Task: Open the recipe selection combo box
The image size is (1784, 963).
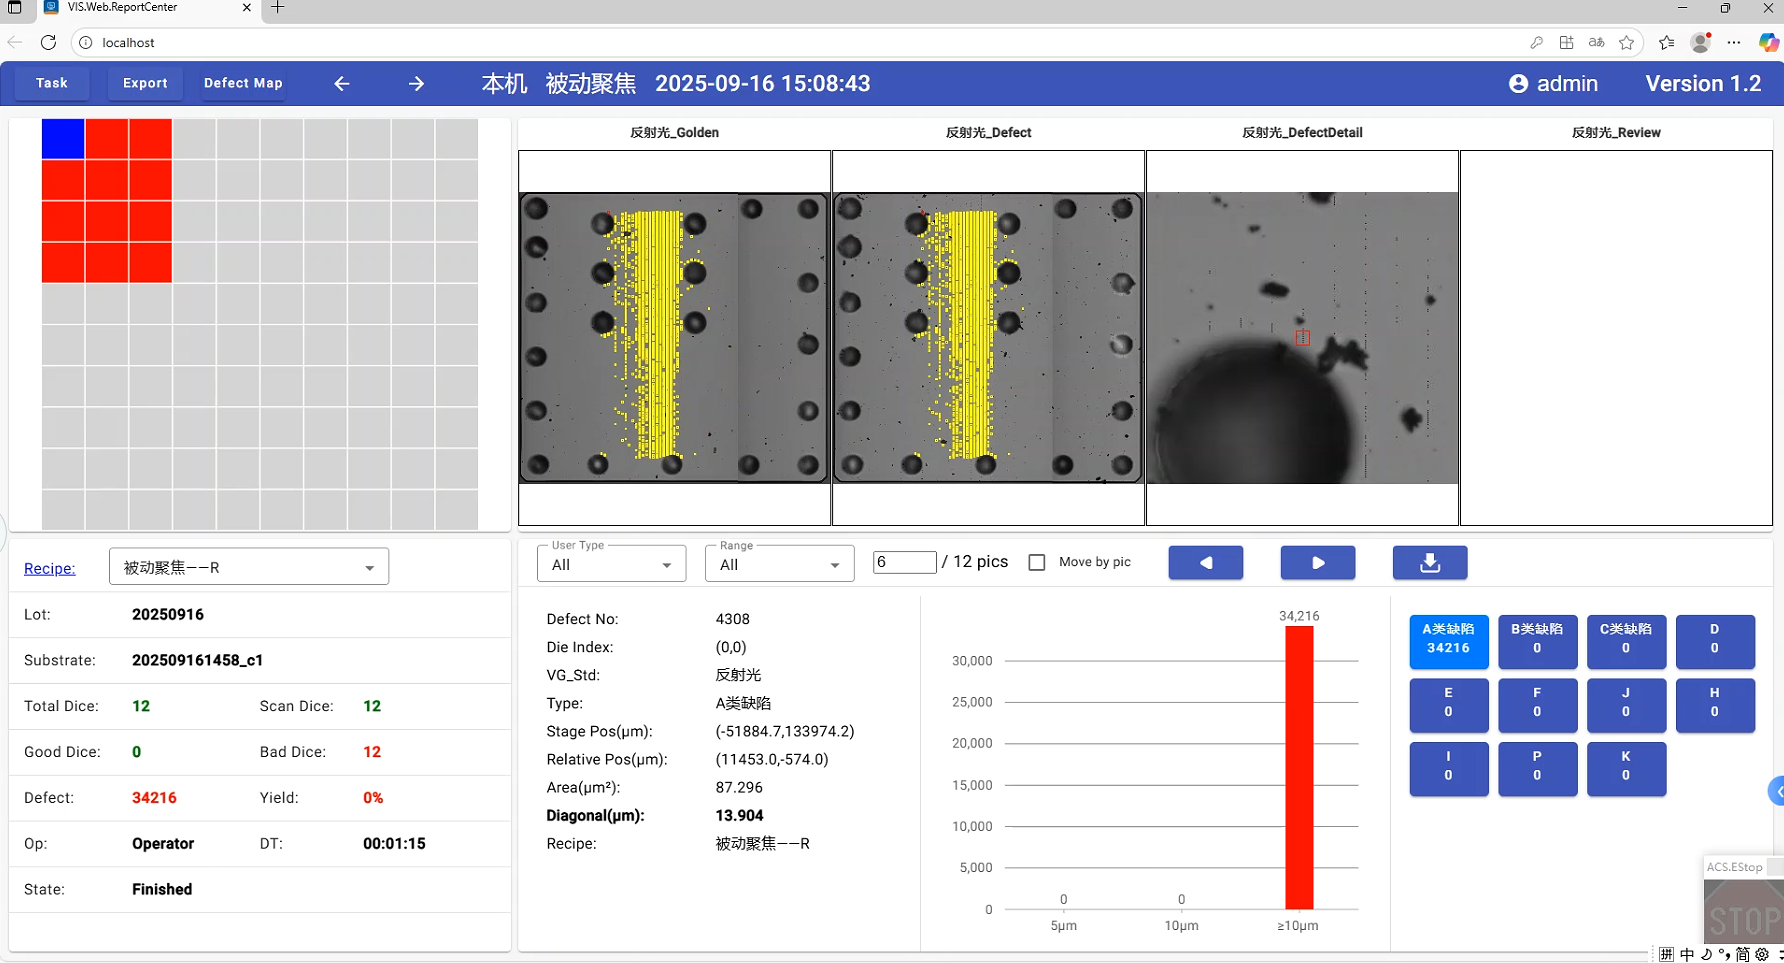Action: (x=248, y=567)
